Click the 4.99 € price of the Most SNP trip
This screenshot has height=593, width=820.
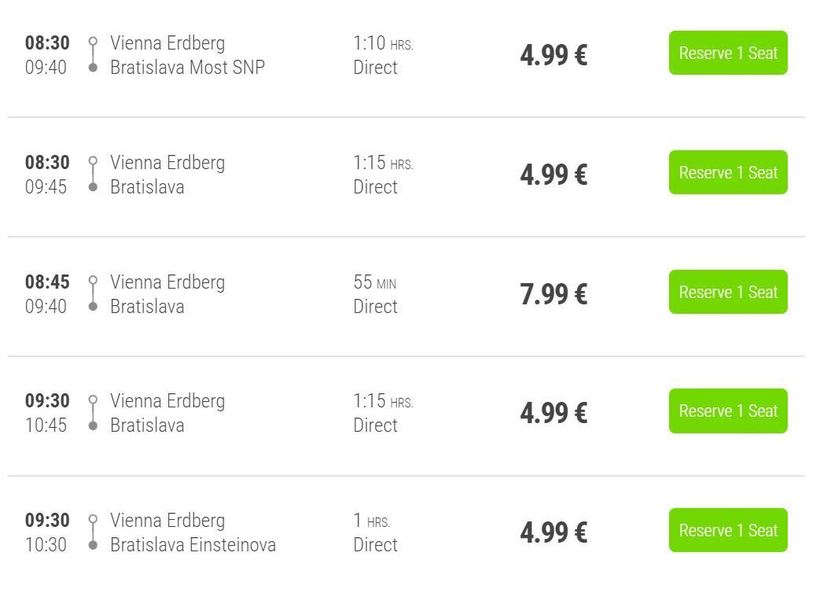553,55
